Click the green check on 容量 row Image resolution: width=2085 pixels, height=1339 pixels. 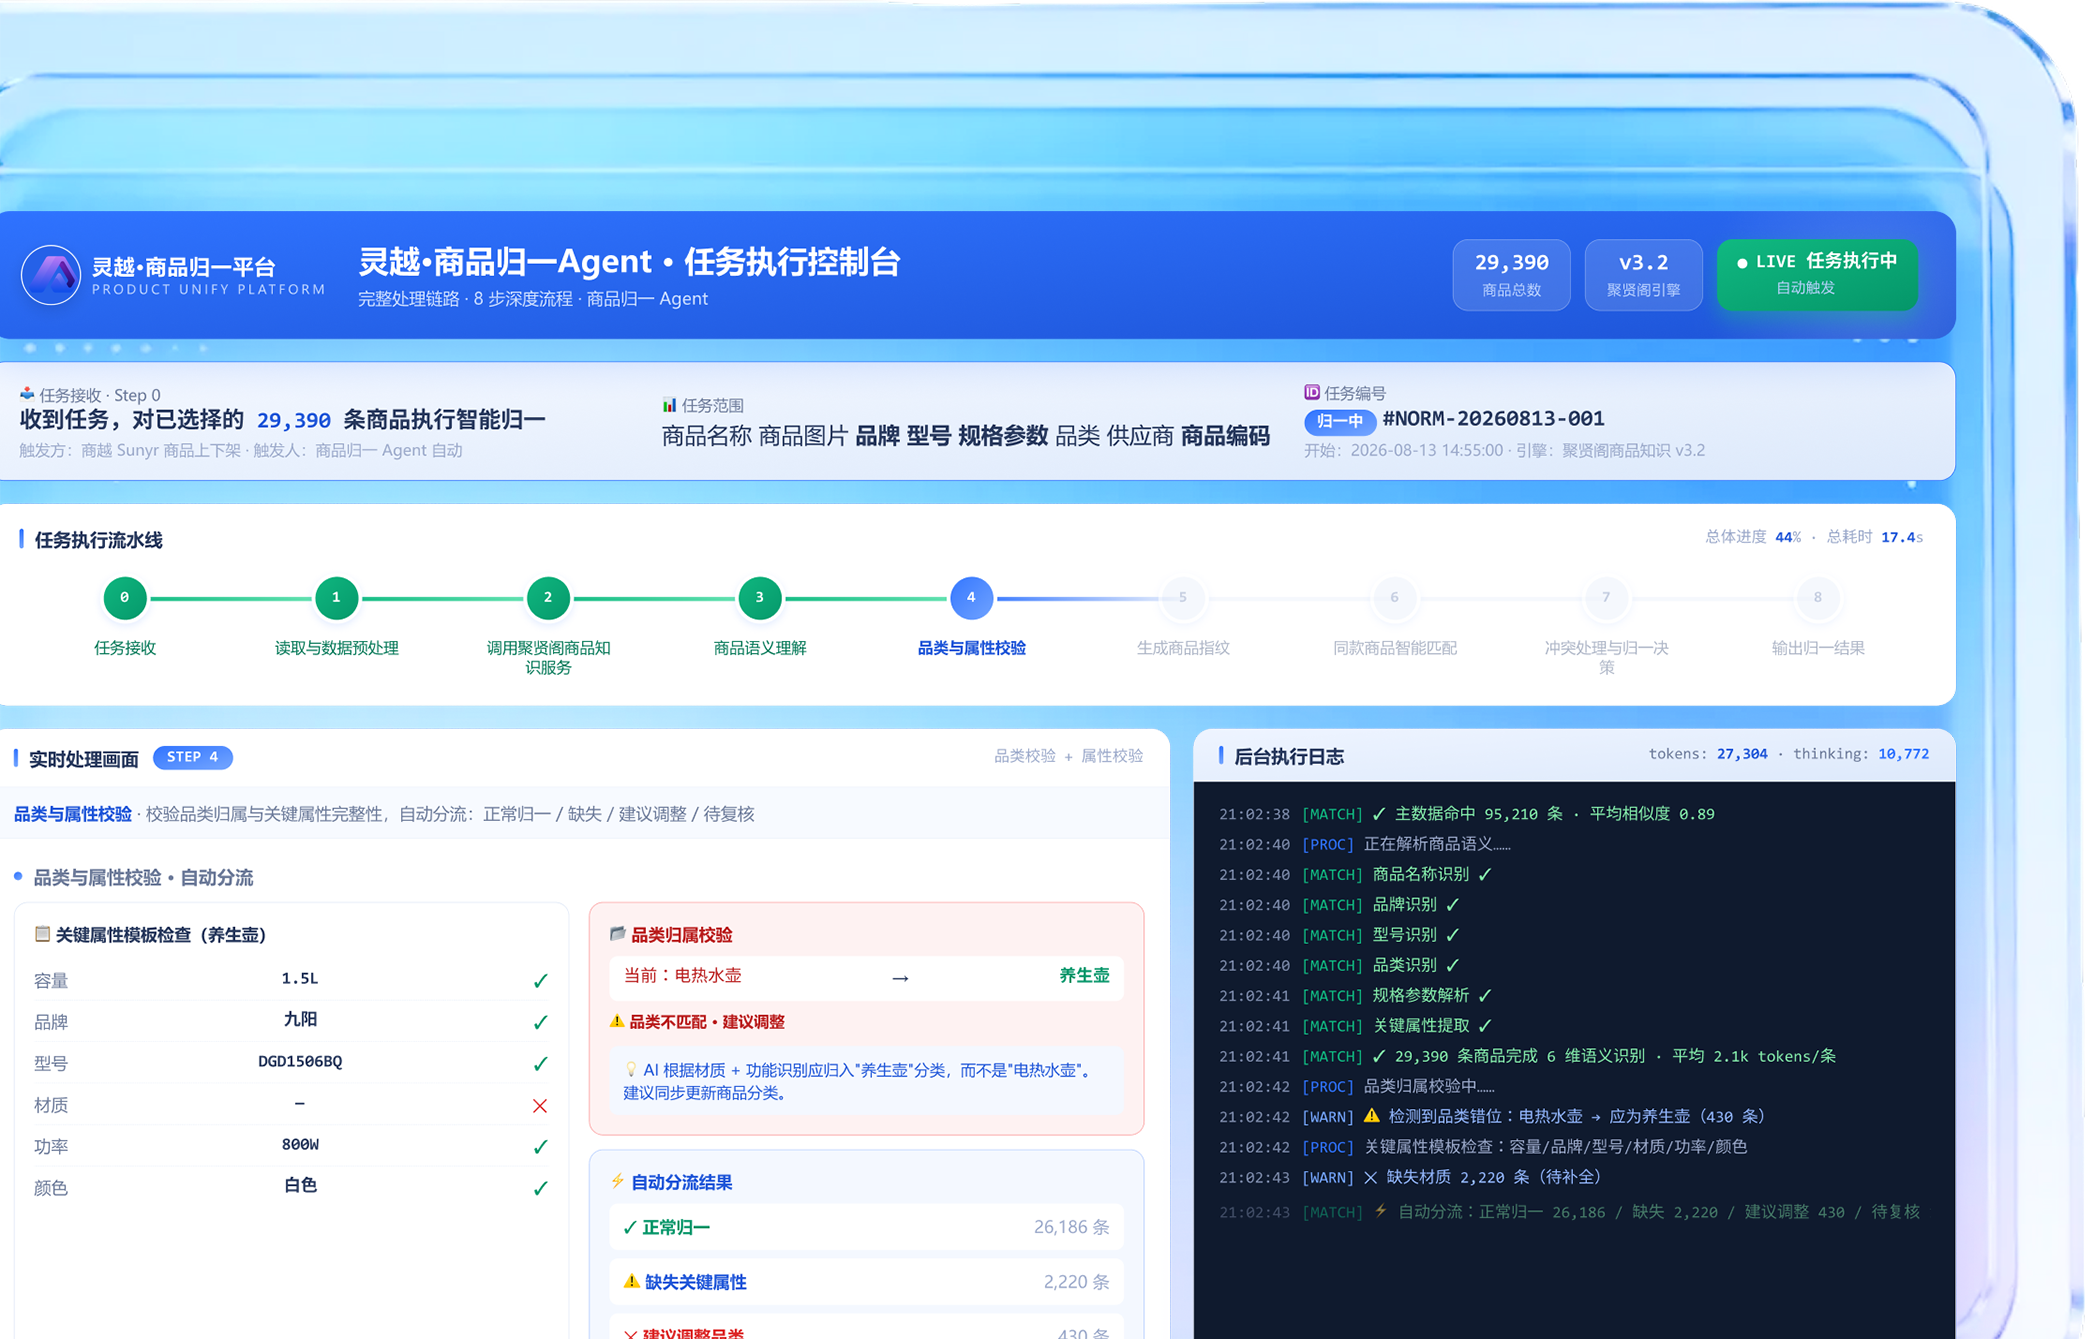click(540, 981)
